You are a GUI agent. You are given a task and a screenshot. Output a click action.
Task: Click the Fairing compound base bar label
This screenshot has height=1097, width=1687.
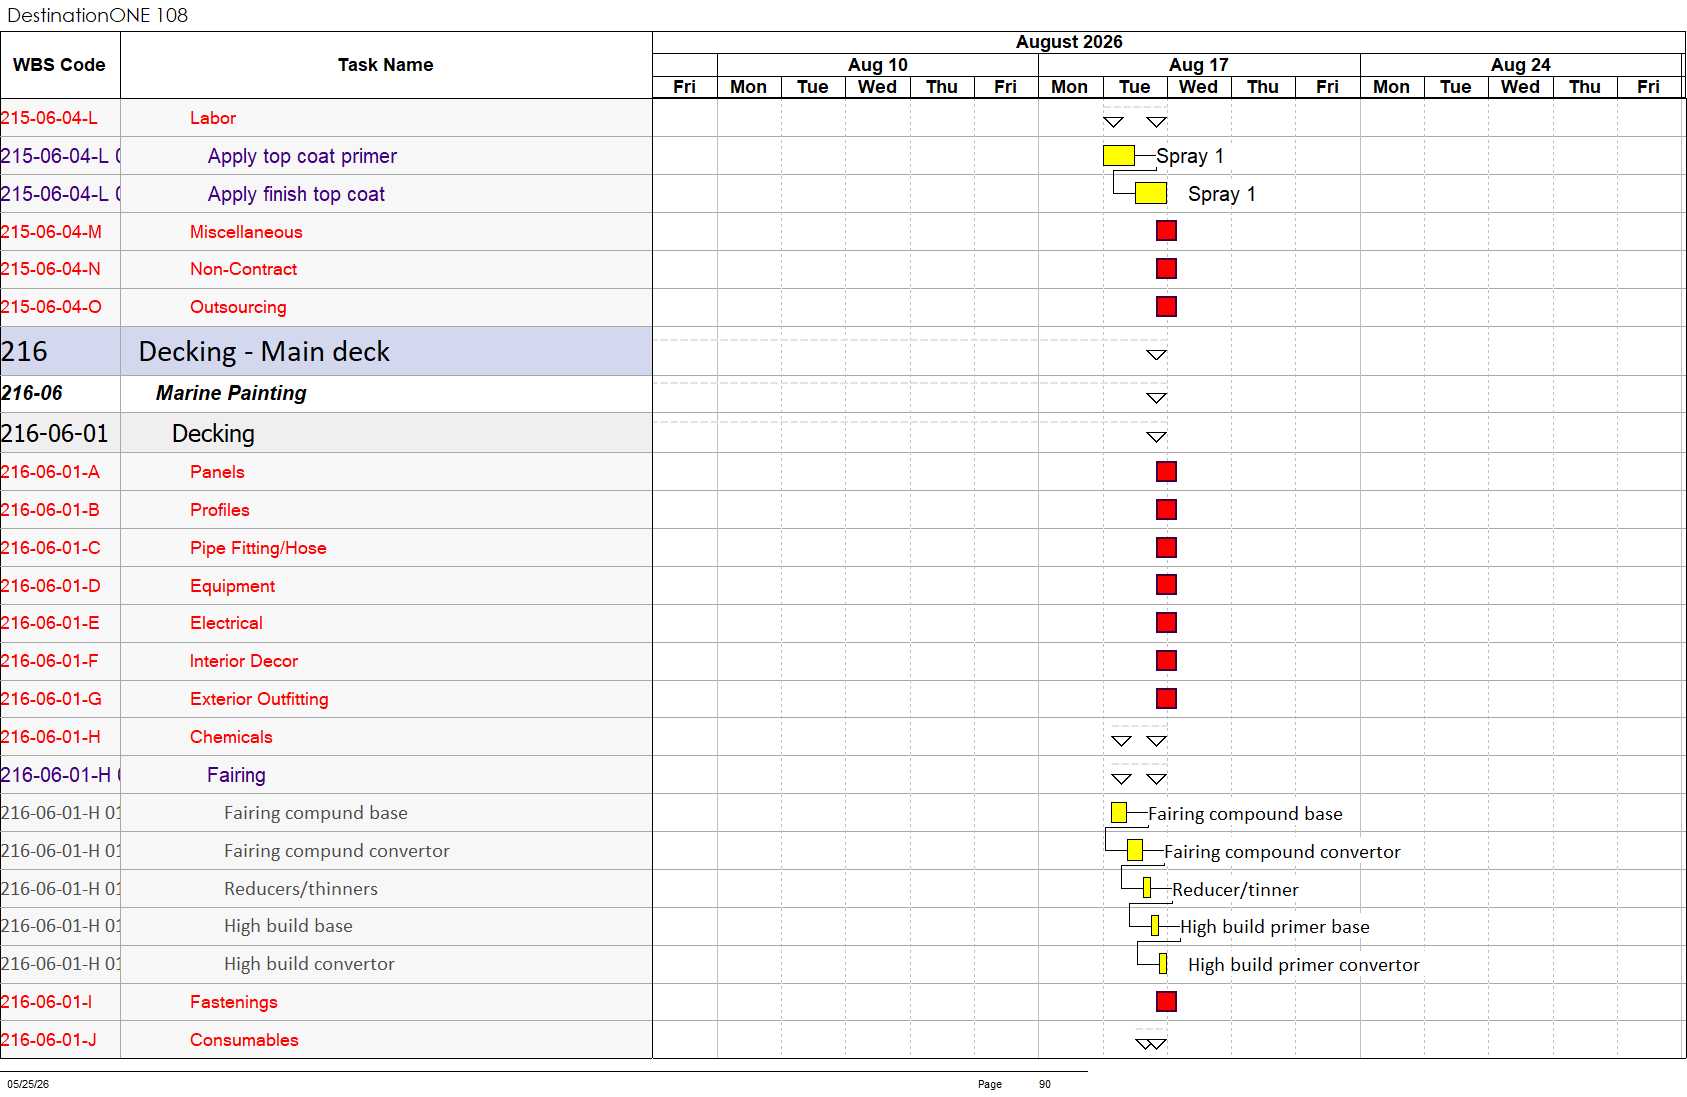1245,814
